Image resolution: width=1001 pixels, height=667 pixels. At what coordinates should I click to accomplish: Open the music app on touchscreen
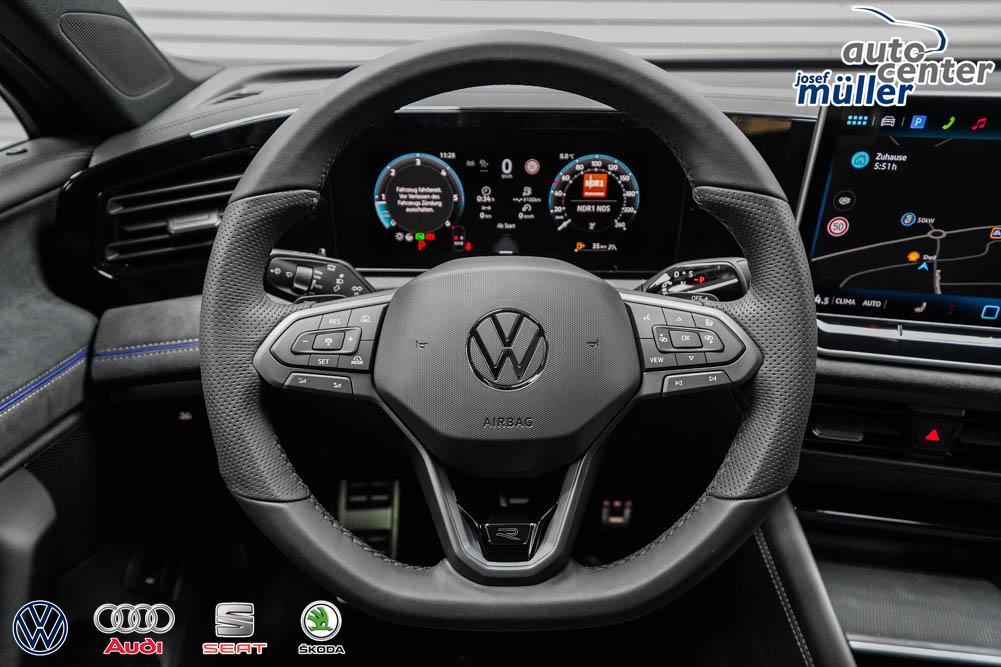tap(979, 123)
